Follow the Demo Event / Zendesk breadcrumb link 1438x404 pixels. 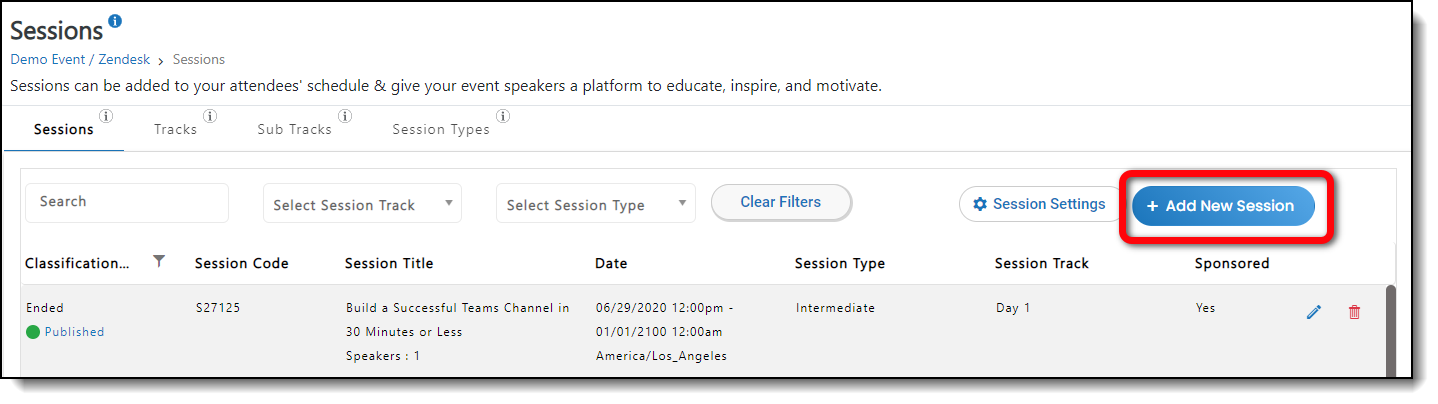(x=80, y=59)
